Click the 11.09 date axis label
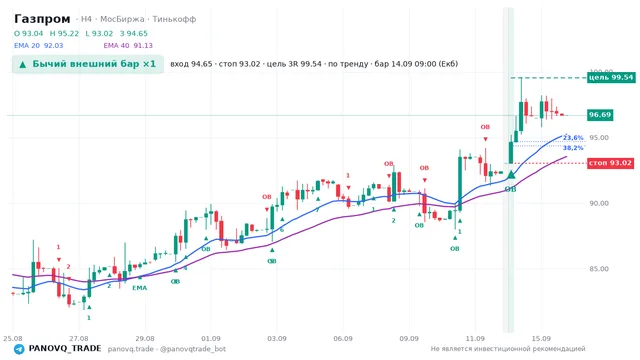Image resolution: width=640 pixels, height=360 pixels. coord(475,339)
